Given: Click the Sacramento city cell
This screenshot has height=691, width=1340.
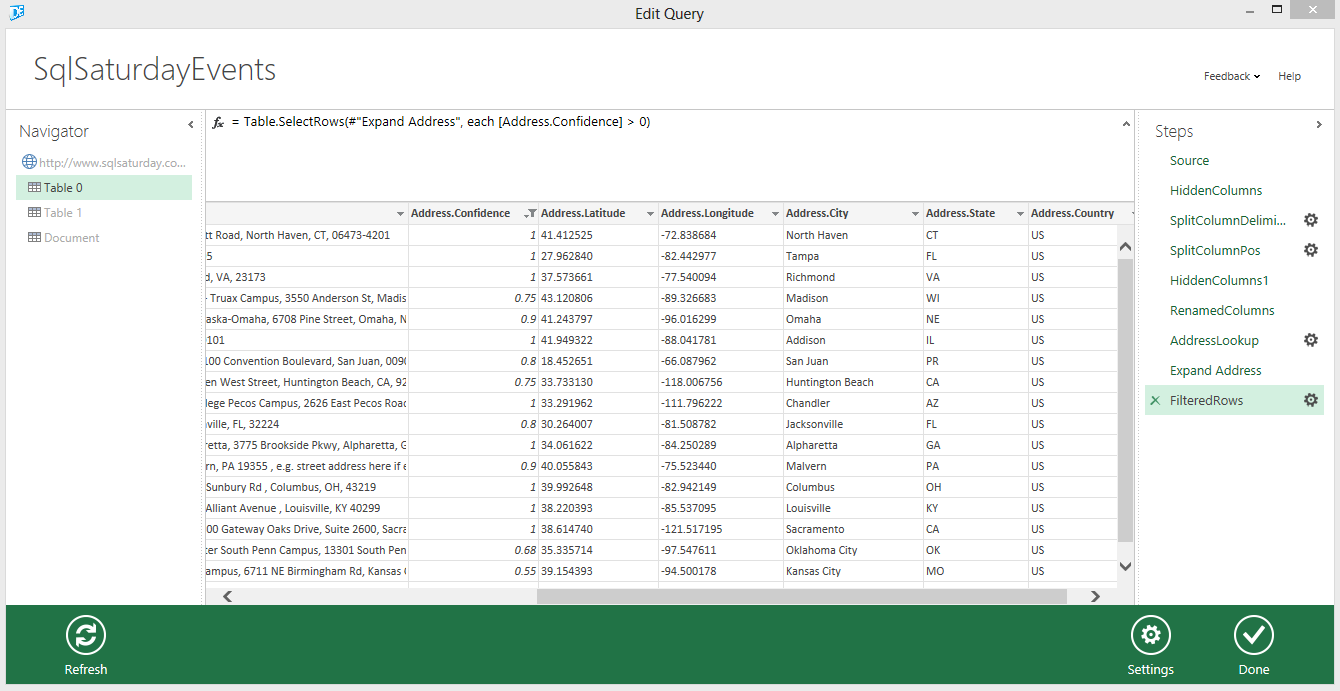Looking at the screenshot, I should point(853,529).
